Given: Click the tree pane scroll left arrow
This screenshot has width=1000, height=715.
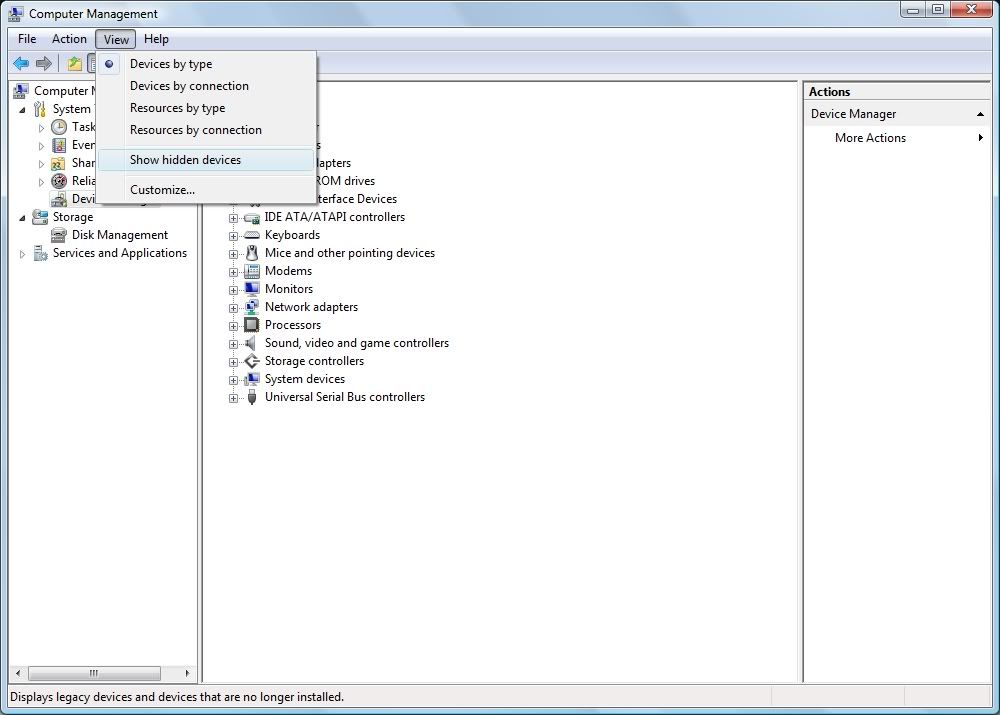Looking at the screenshot, I should click(x=18, y=674).
